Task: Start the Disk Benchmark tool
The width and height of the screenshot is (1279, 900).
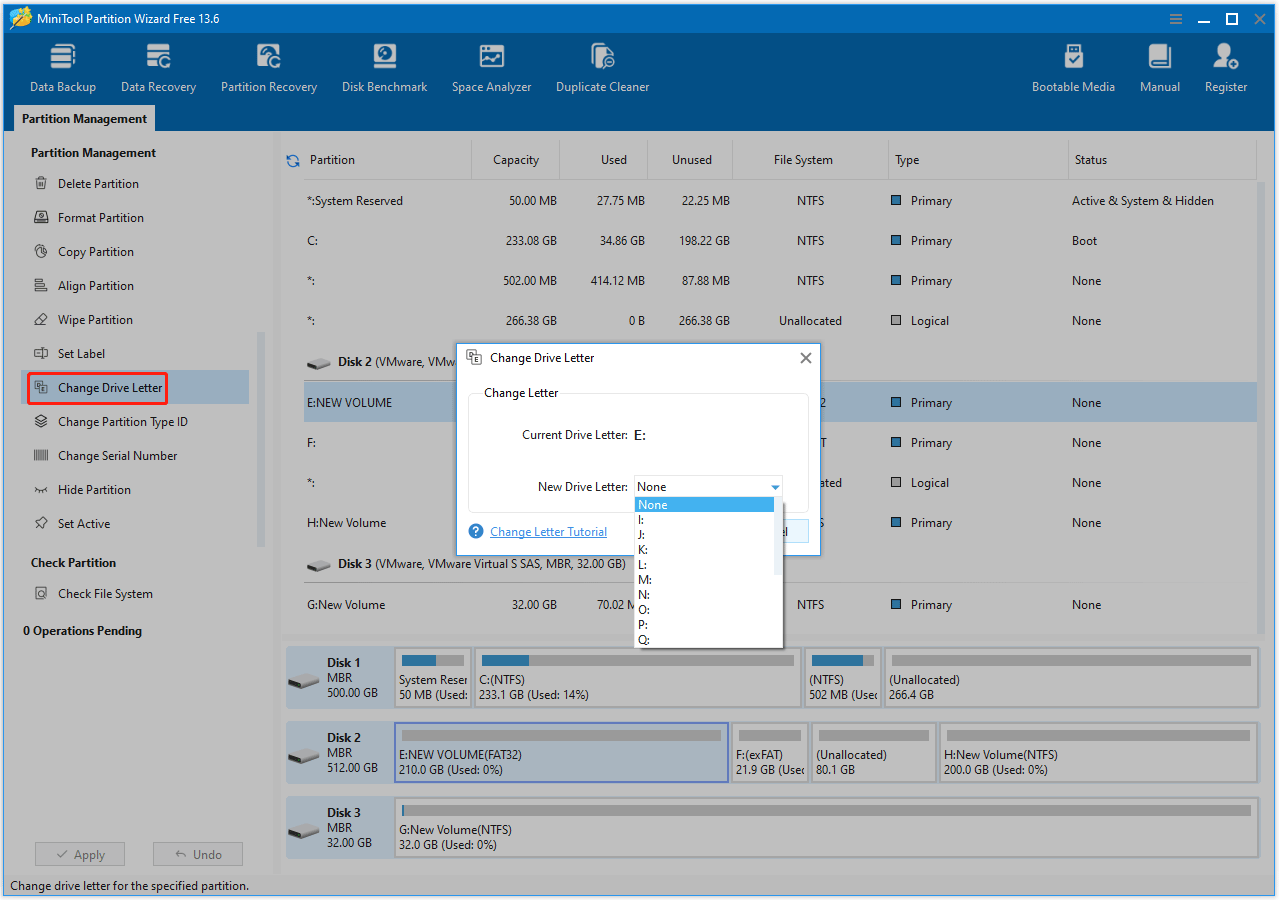Action: [384, 68]
